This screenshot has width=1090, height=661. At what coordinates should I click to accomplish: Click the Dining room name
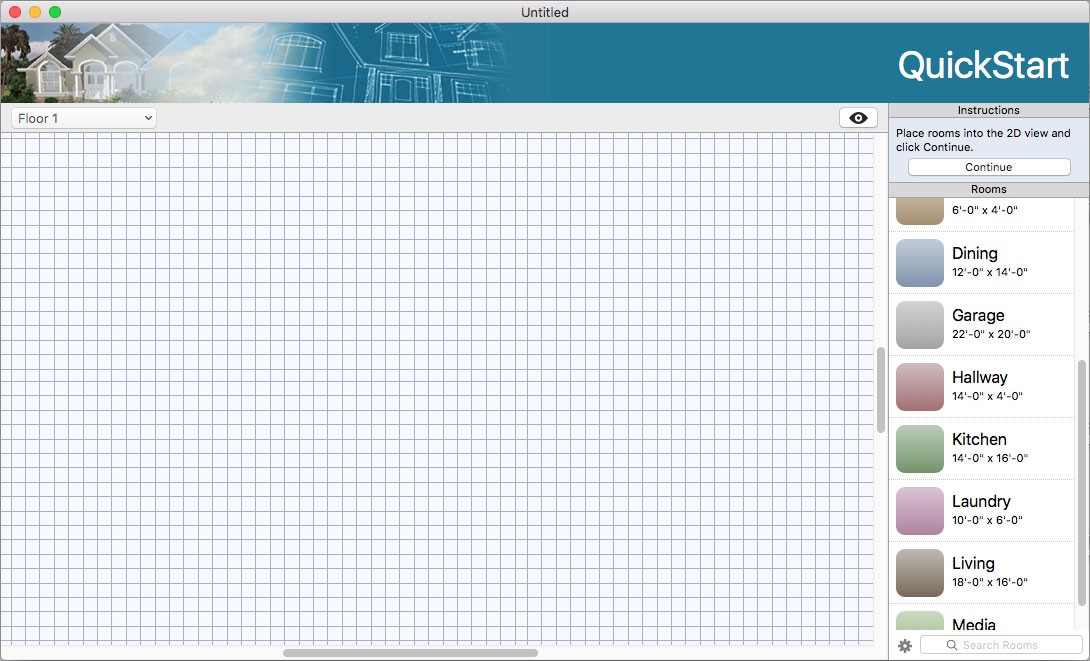point(975,254)
